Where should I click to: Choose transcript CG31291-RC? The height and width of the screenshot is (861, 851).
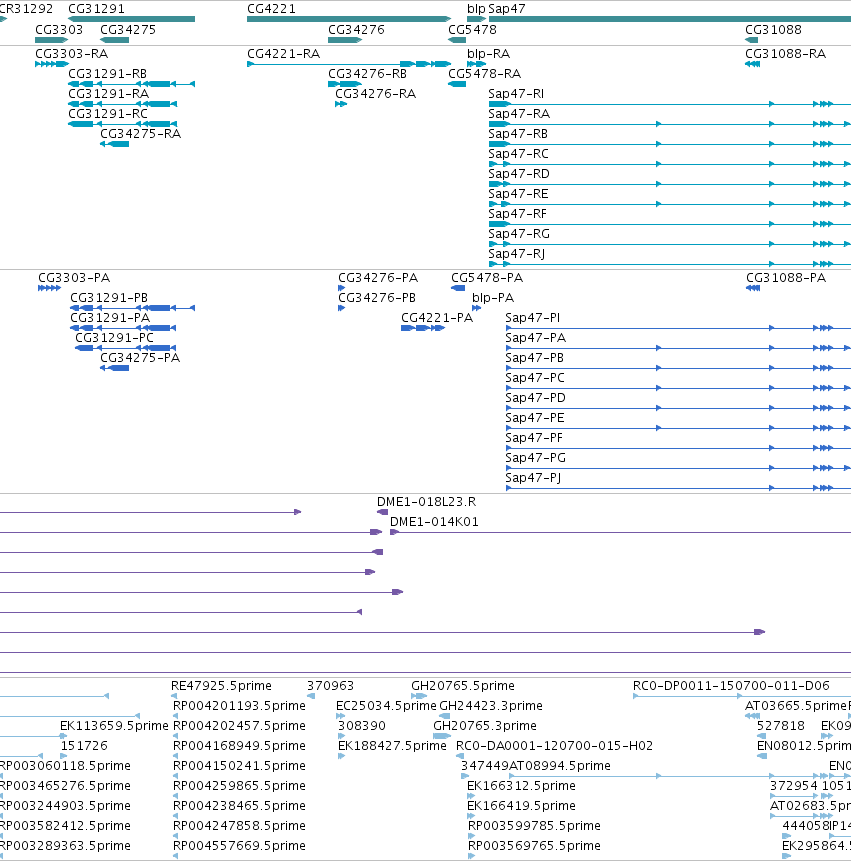pyautogui.click(x=108, y=114)
